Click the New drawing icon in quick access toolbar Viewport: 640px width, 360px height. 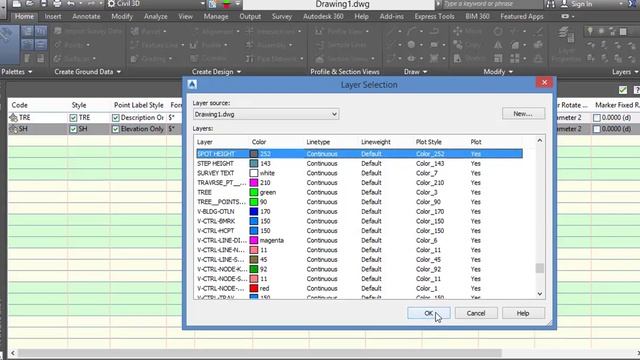pyautogui.click(x=16, y=4)
